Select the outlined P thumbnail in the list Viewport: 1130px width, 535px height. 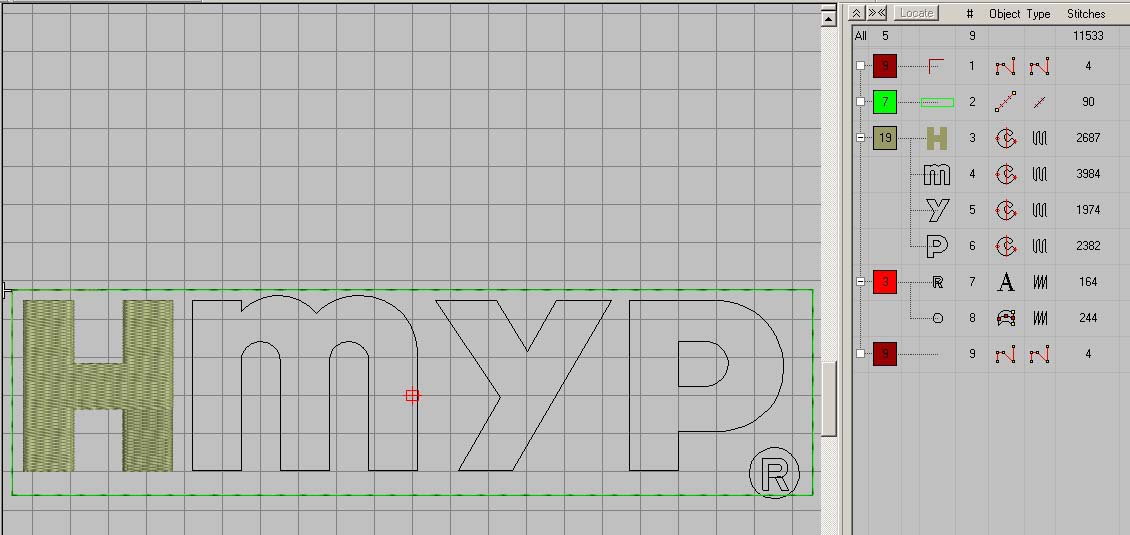936,246
